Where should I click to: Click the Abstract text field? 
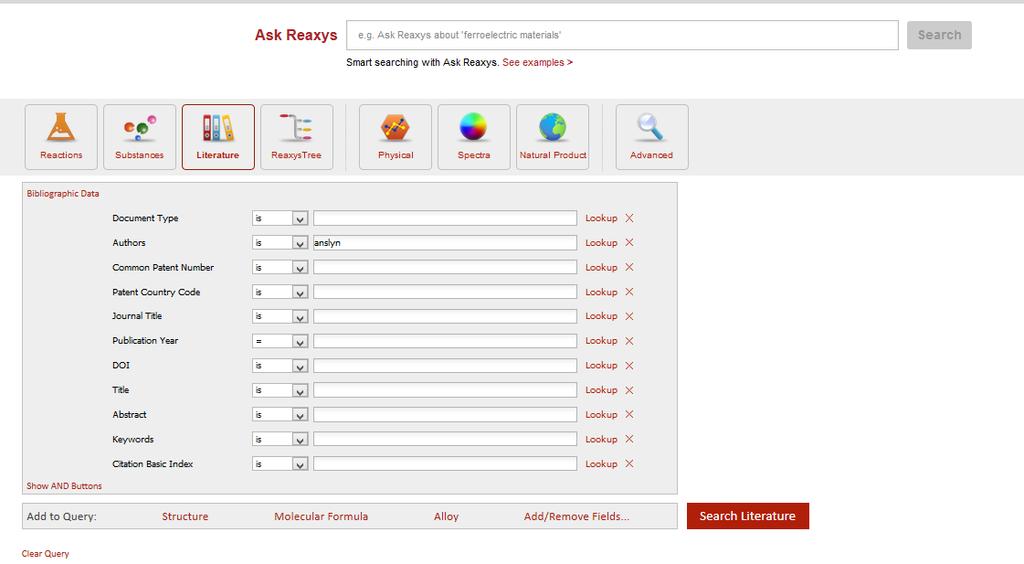[445, 415]
